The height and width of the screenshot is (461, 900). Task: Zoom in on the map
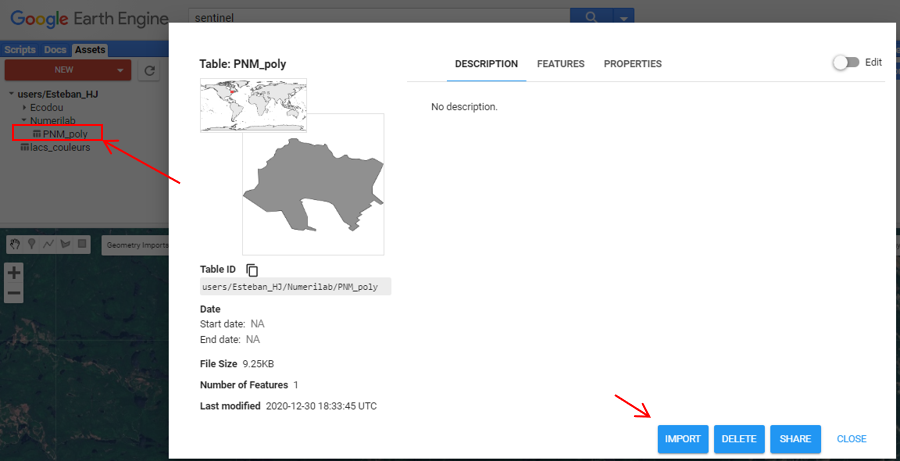pyautogui.click(x=14, y=273)
